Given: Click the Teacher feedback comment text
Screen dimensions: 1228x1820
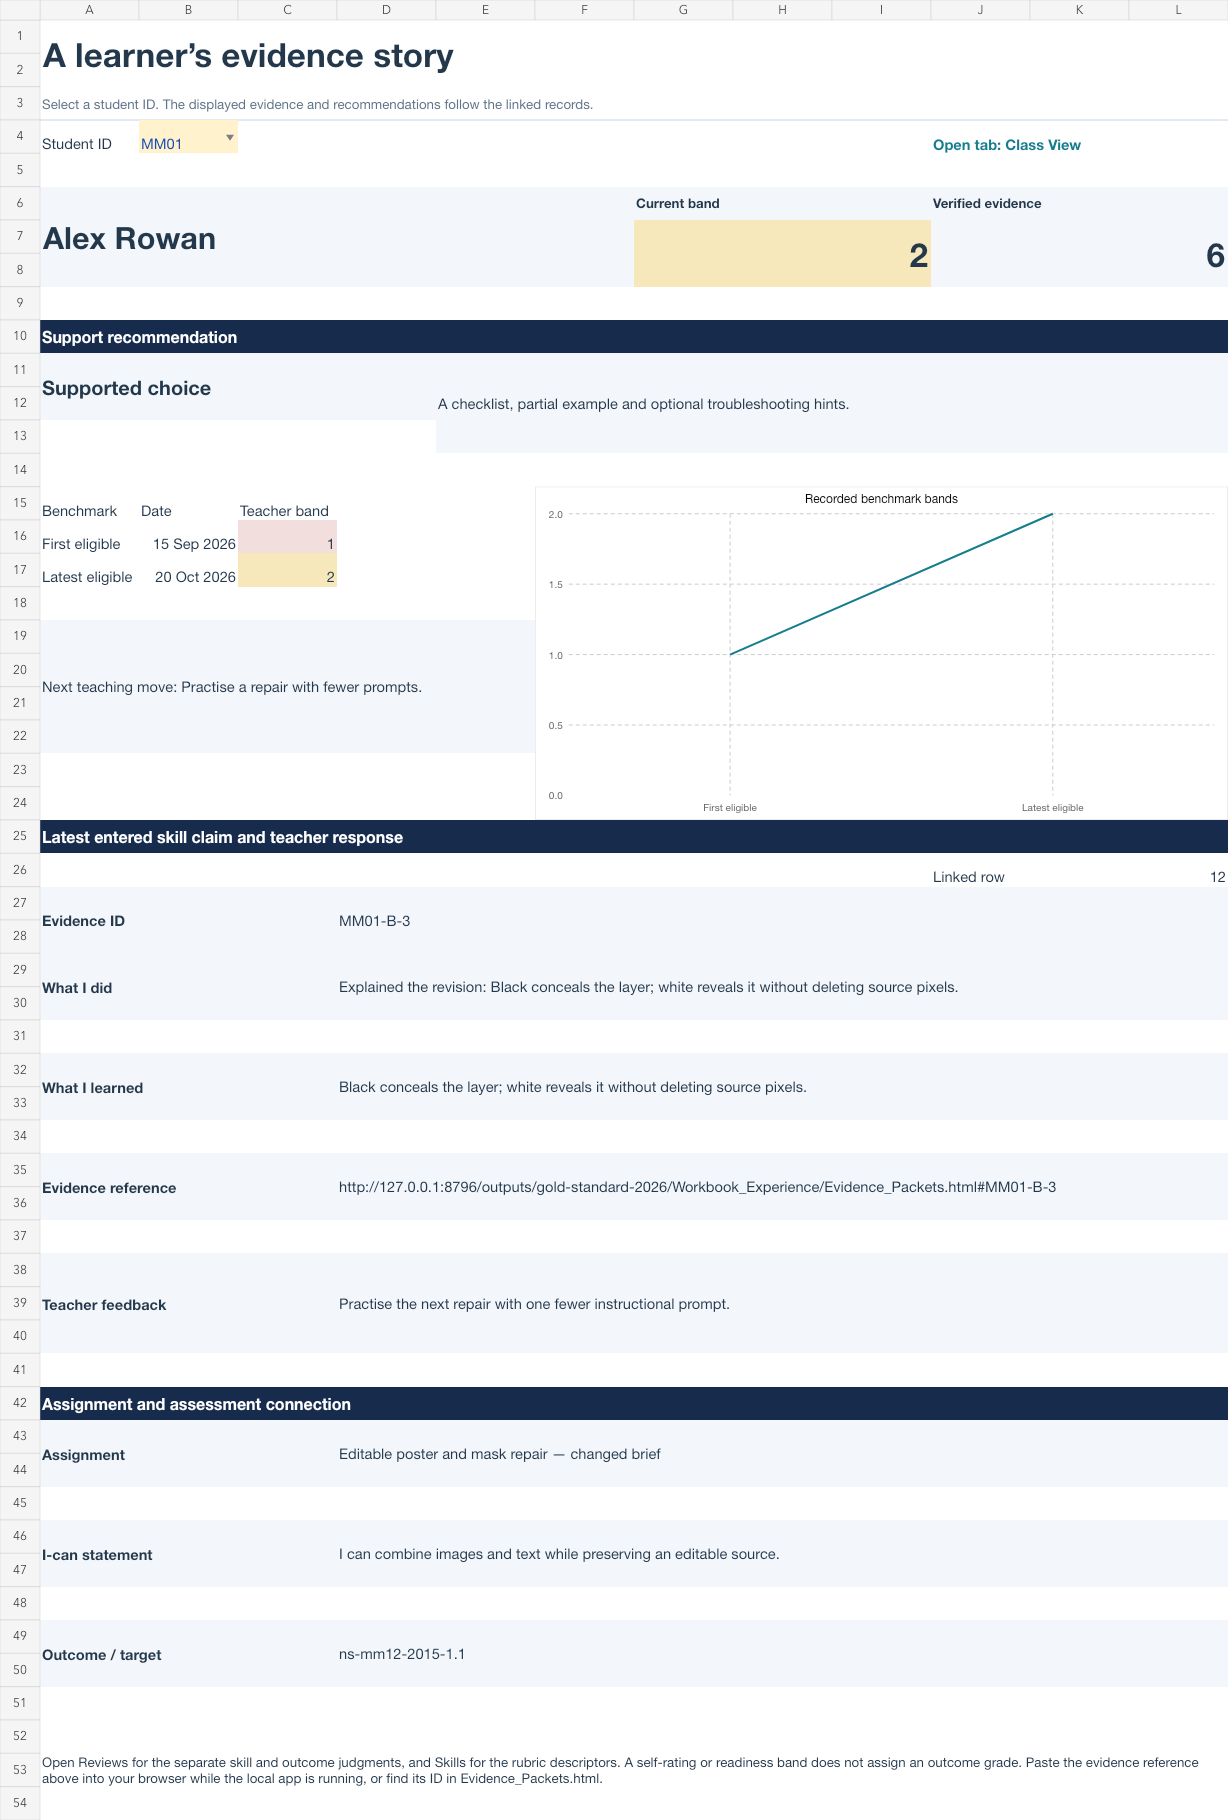Looking at the screenshot, I should pyautogui.click(x=534, y=1304).
